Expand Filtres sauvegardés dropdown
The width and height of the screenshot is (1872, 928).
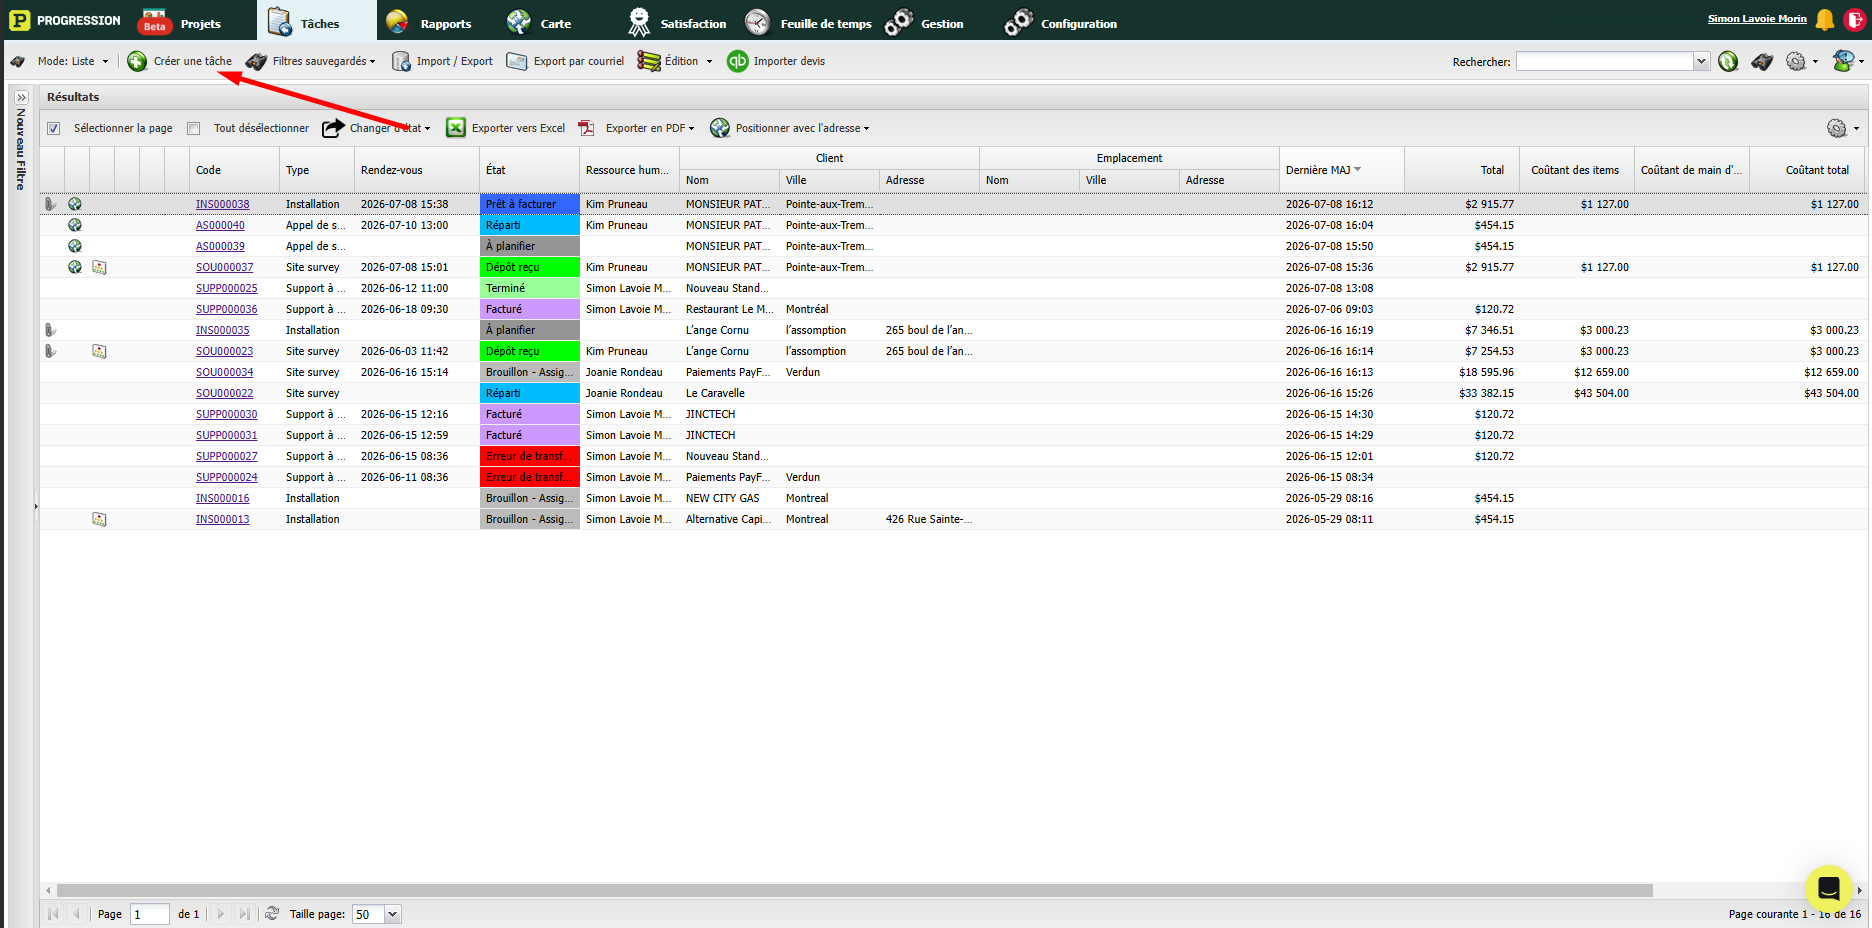click(x=324, y=62)
